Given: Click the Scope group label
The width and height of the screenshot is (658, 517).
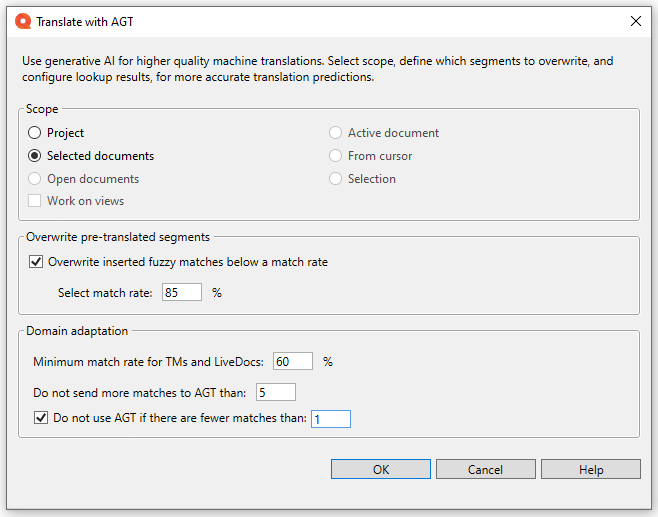Looking at the screenshot, I should (x=42, y=109).
